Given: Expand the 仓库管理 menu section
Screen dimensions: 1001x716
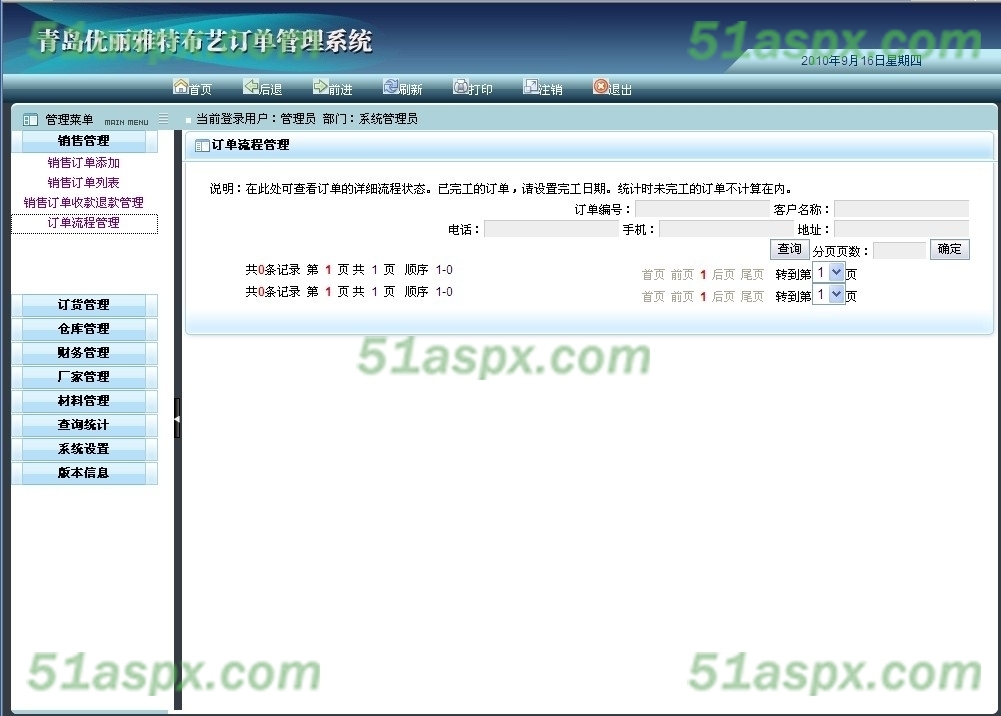Looking at the screenshot, I should pos(84,329).
